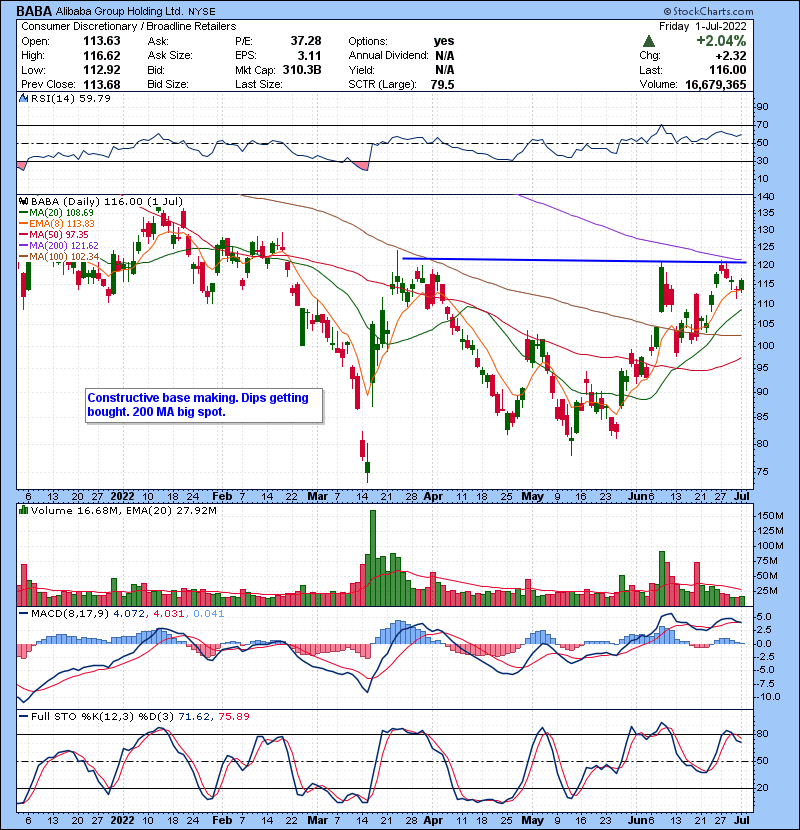This screenshot has height=830, width=800.
Task: Click the 'Volume 16.68M, EMA(20) 27.92M' label
Action: coord(123,510)
